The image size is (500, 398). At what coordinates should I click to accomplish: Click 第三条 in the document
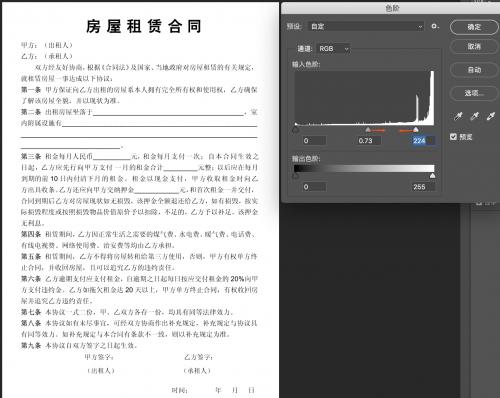pyautogui.click(x=31, y=156)
